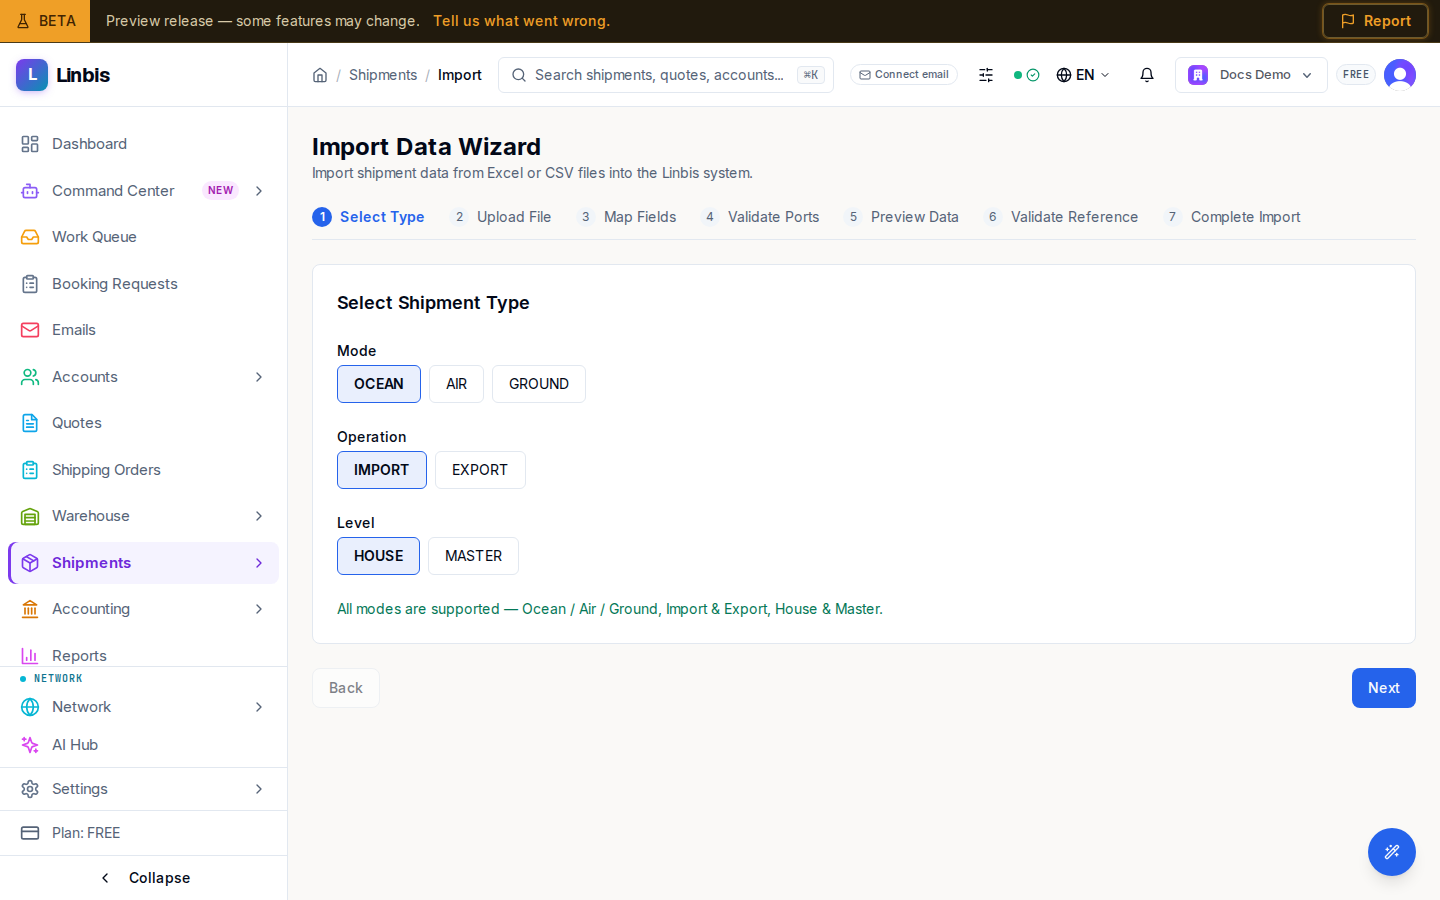Click the filter sliders icon in header
Screen dimensions: 1440x900
pos(986,75)
